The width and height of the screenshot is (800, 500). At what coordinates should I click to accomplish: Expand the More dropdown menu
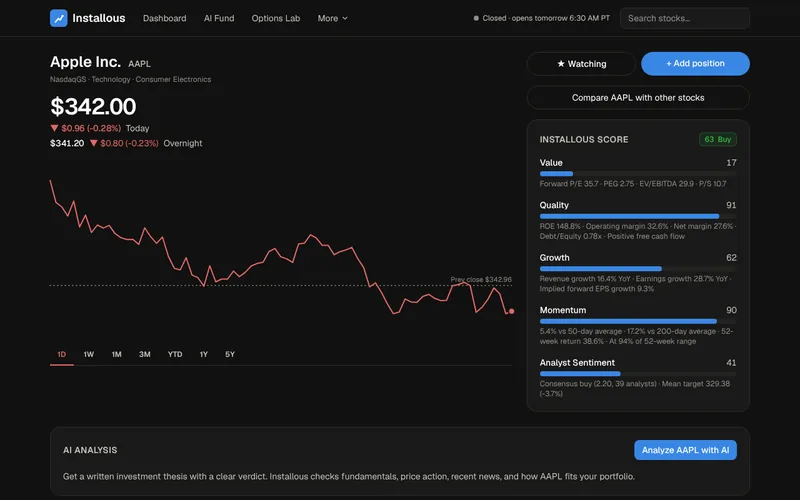[332, 18]
